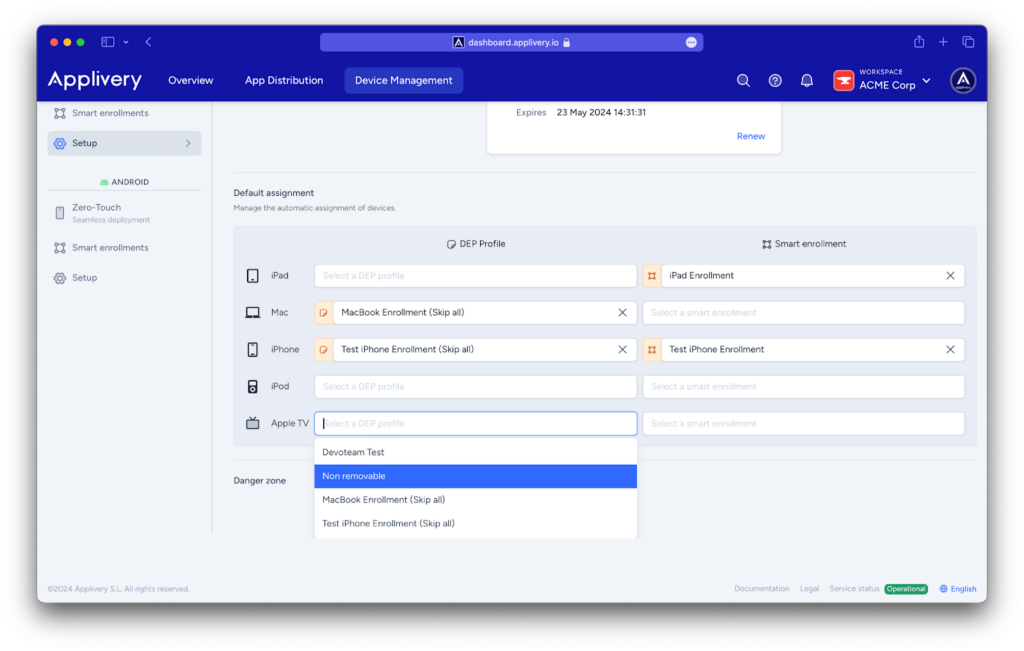Remove MacBook Enrollment (Skip all) from Mac
Screen dimensions: 1024x651
(622, 313)
